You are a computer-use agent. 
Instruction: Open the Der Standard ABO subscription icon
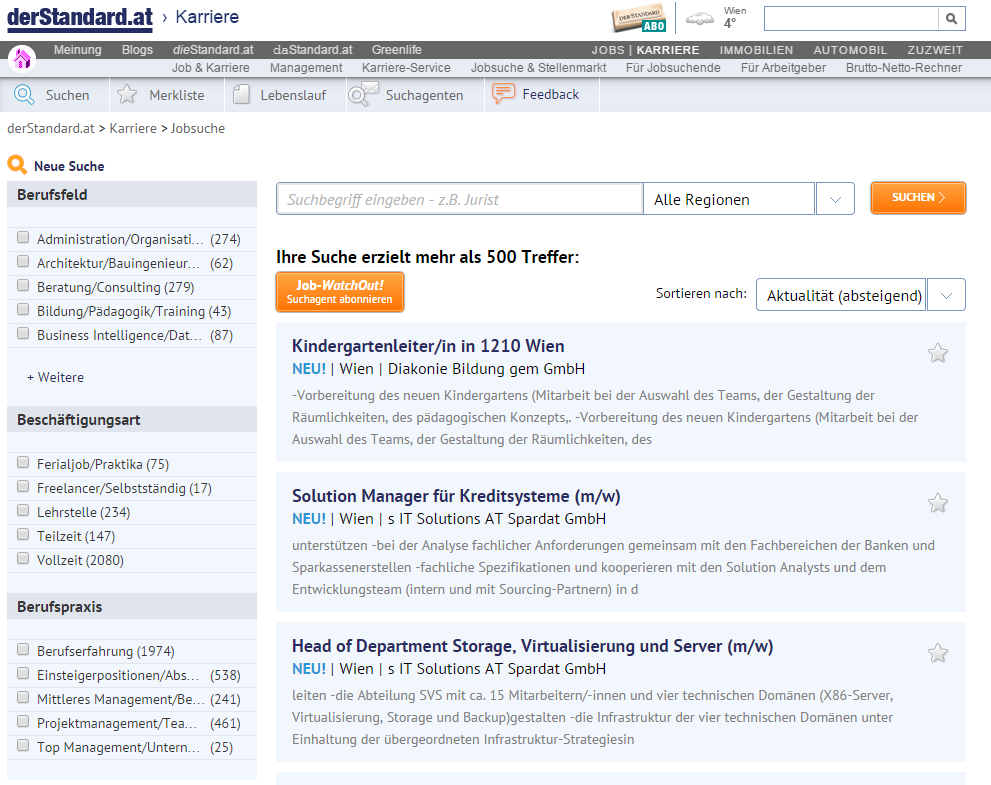pyautogui.click(x=639, y=20)
